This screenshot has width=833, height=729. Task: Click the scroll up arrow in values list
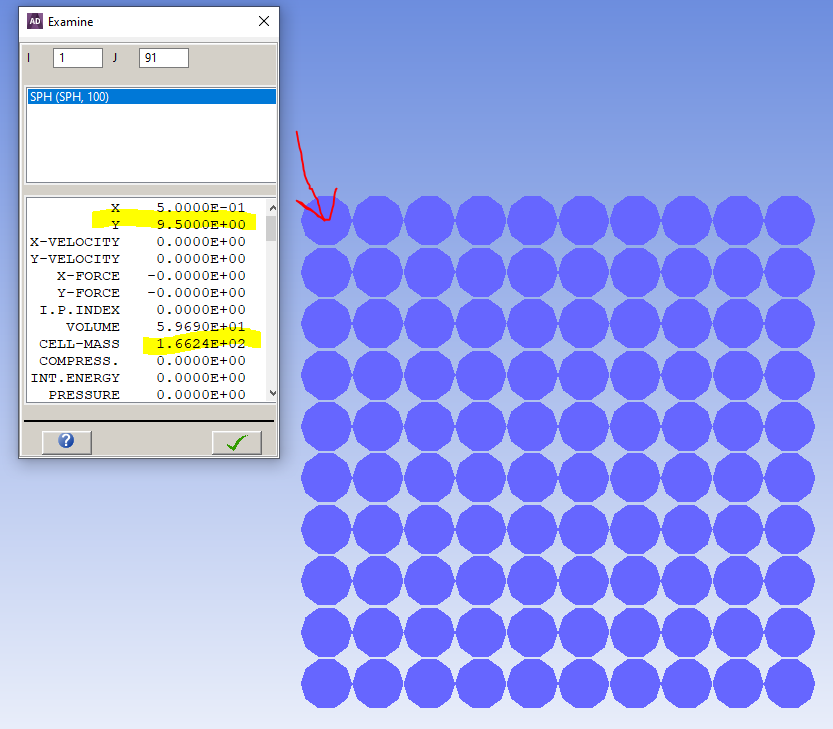[x=272, y=208]
